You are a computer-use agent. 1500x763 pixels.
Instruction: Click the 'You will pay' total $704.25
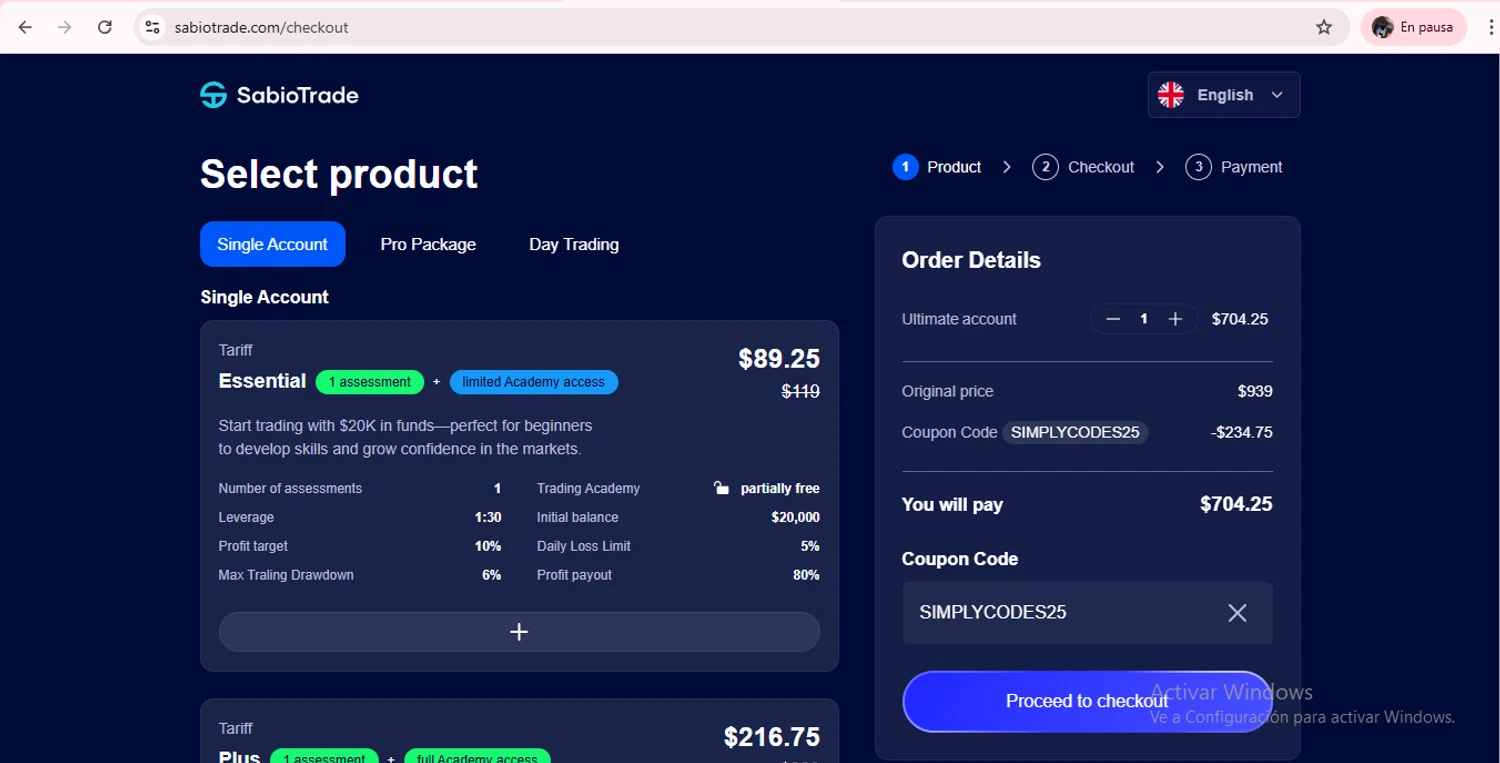(x=1236, y=505)
